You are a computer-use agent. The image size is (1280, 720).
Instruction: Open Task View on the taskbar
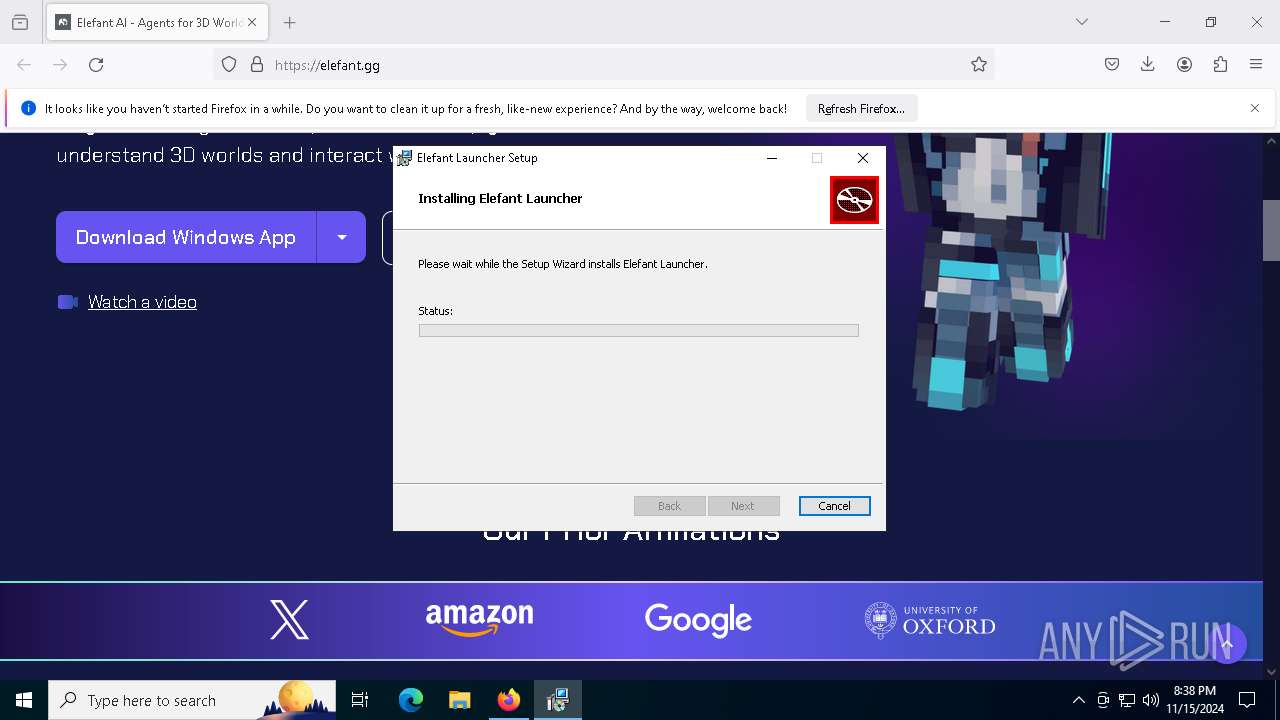click(x=360, y=700)
